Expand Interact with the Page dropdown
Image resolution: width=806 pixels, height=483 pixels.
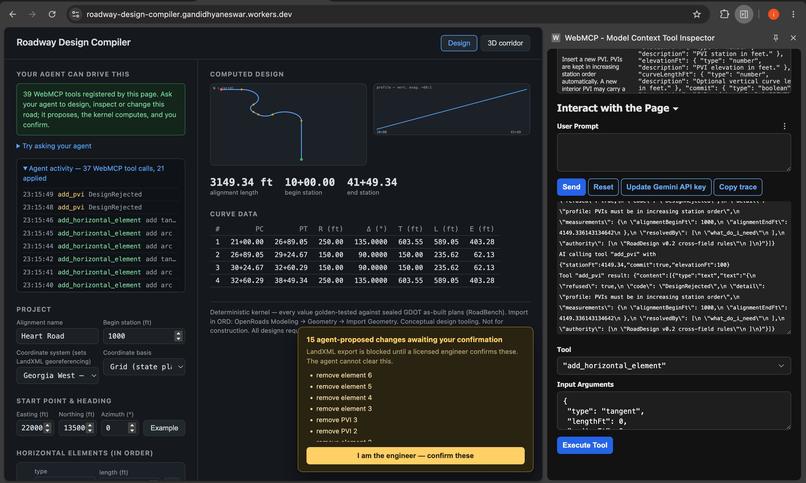pyautogui.click(x=617, y=108)
